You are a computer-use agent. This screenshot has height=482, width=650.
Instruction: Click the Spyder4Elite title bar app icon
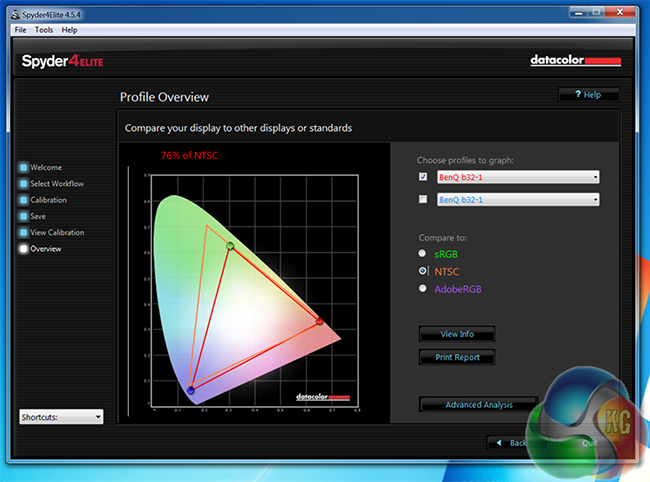point(10,15)
